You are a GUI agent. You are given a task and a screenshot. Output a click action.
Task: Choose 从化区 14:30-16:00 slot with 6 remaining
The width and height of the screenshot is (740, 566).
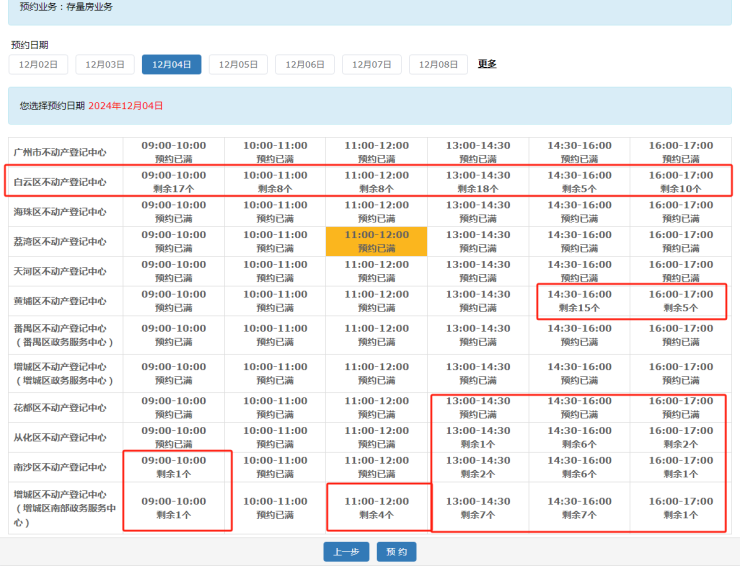coord(580,437)
